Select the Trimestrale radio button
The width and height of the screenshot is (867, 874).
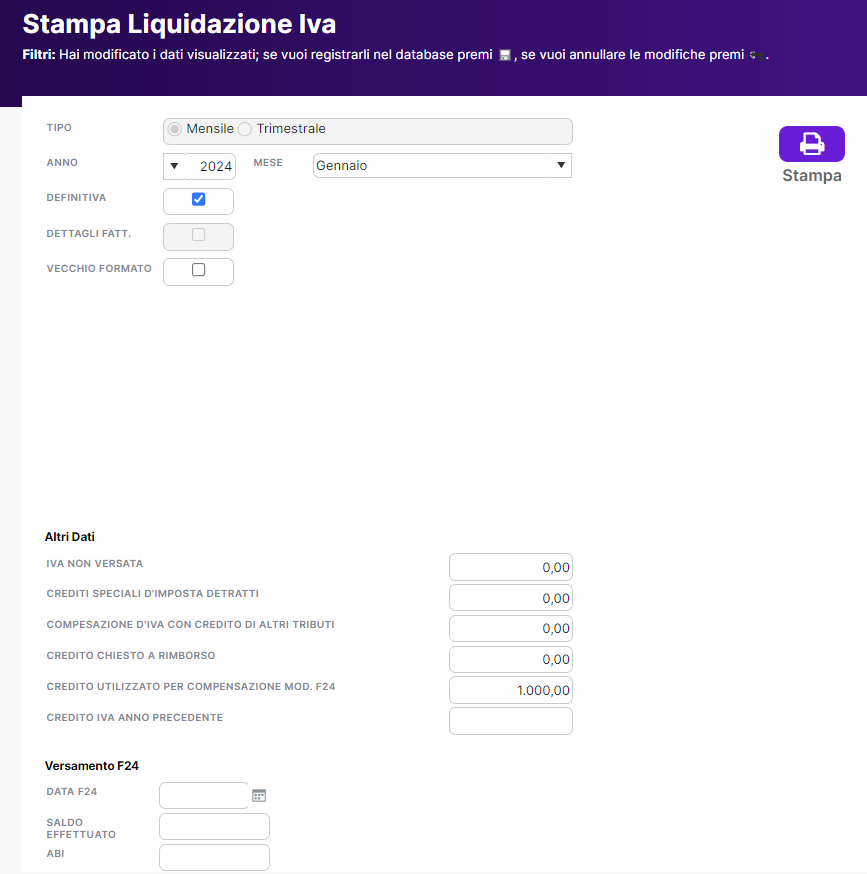pos(245,129)
